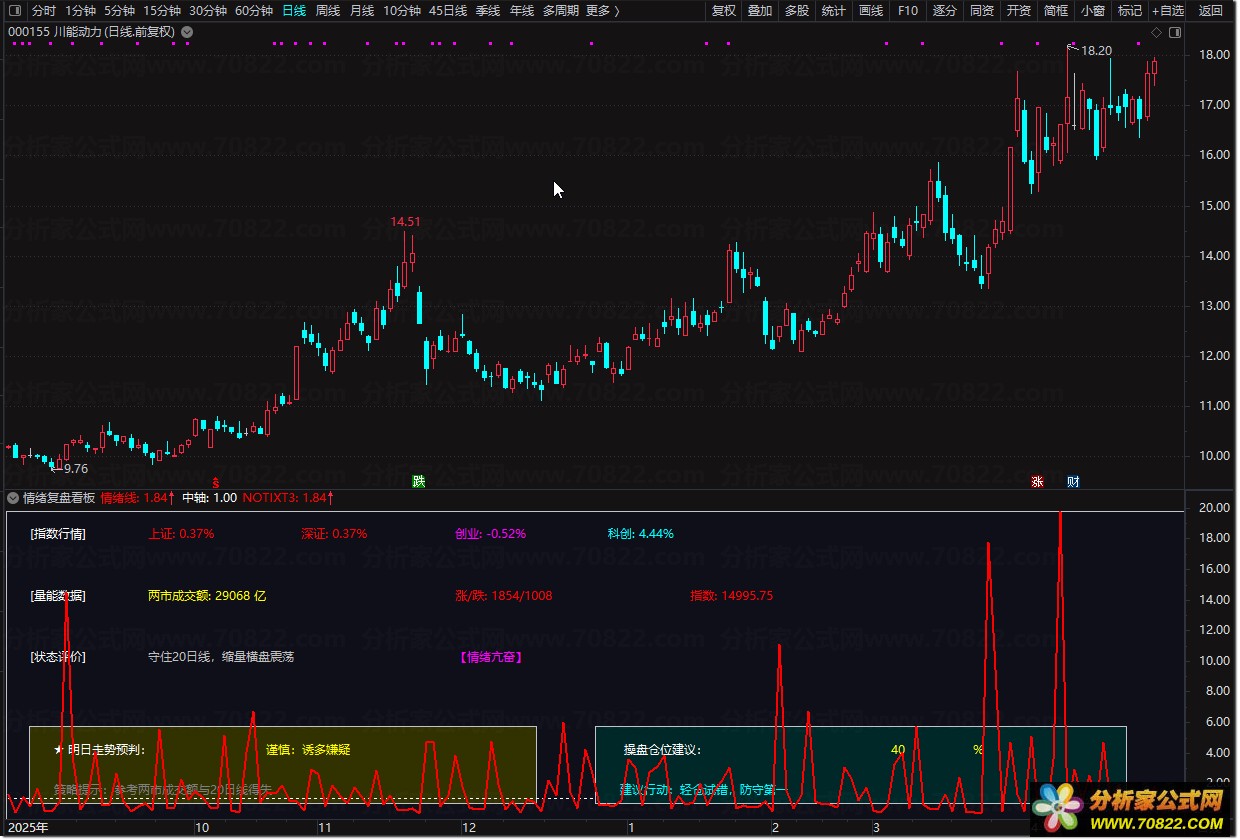
Task: Expand 更多 to show more periods
Action: point(602,11)
